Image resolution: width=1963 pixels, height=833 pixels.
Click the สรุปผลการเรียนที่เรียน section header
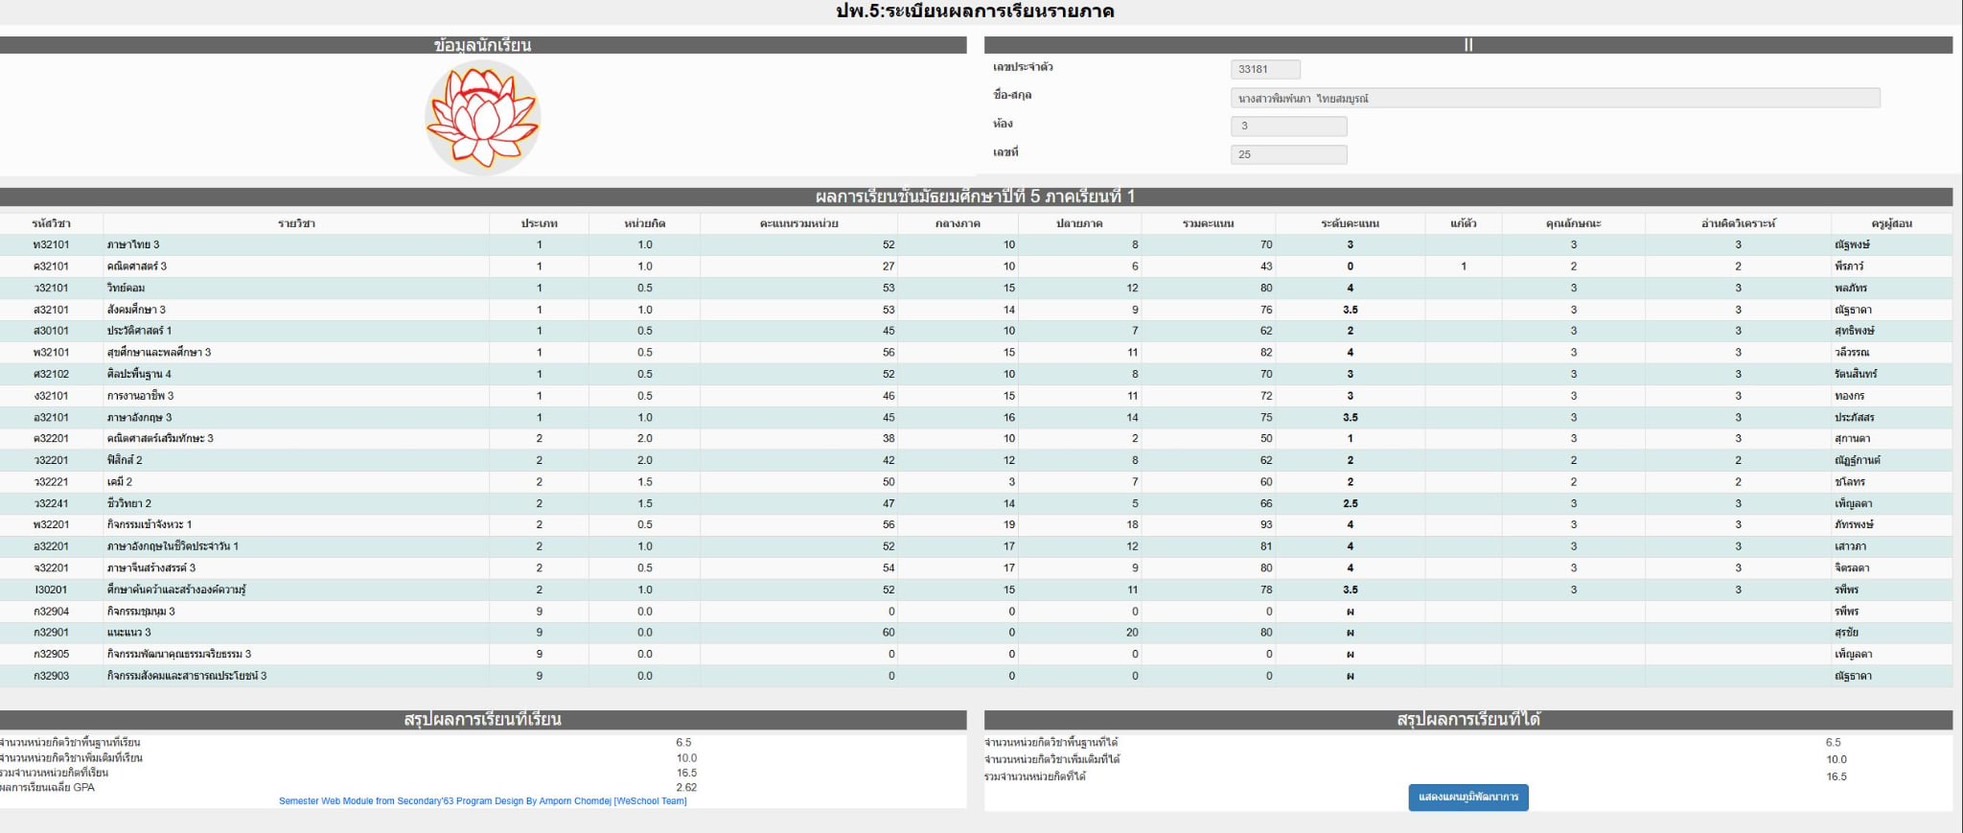(x=482, y=719)
